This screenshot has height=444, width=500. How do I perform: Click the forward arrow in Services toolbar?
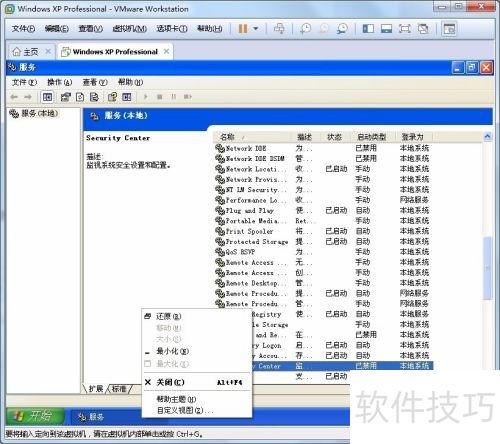pos(28,97)
